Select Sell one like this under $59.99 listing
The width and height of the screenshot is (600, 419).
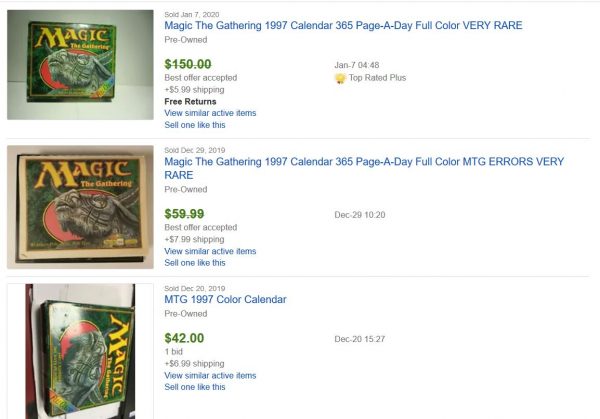pyautogui.click(x=195, y=263)
